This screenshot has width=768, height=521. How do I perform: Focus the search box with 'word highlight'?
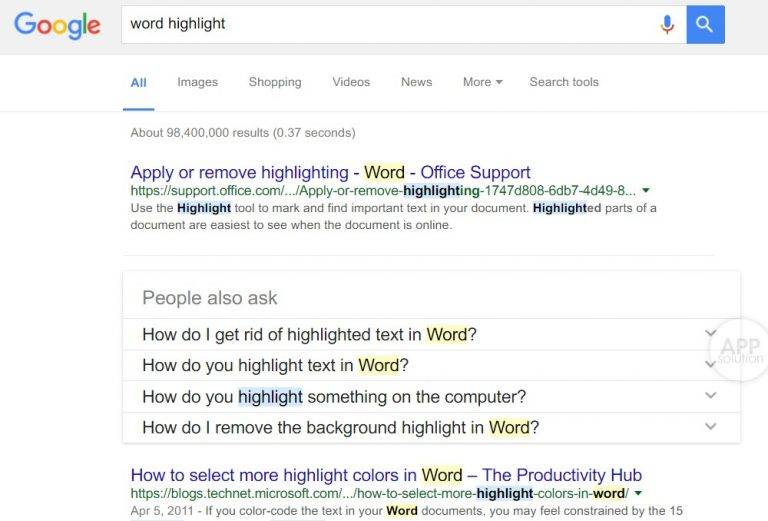[x=404, y=24]
